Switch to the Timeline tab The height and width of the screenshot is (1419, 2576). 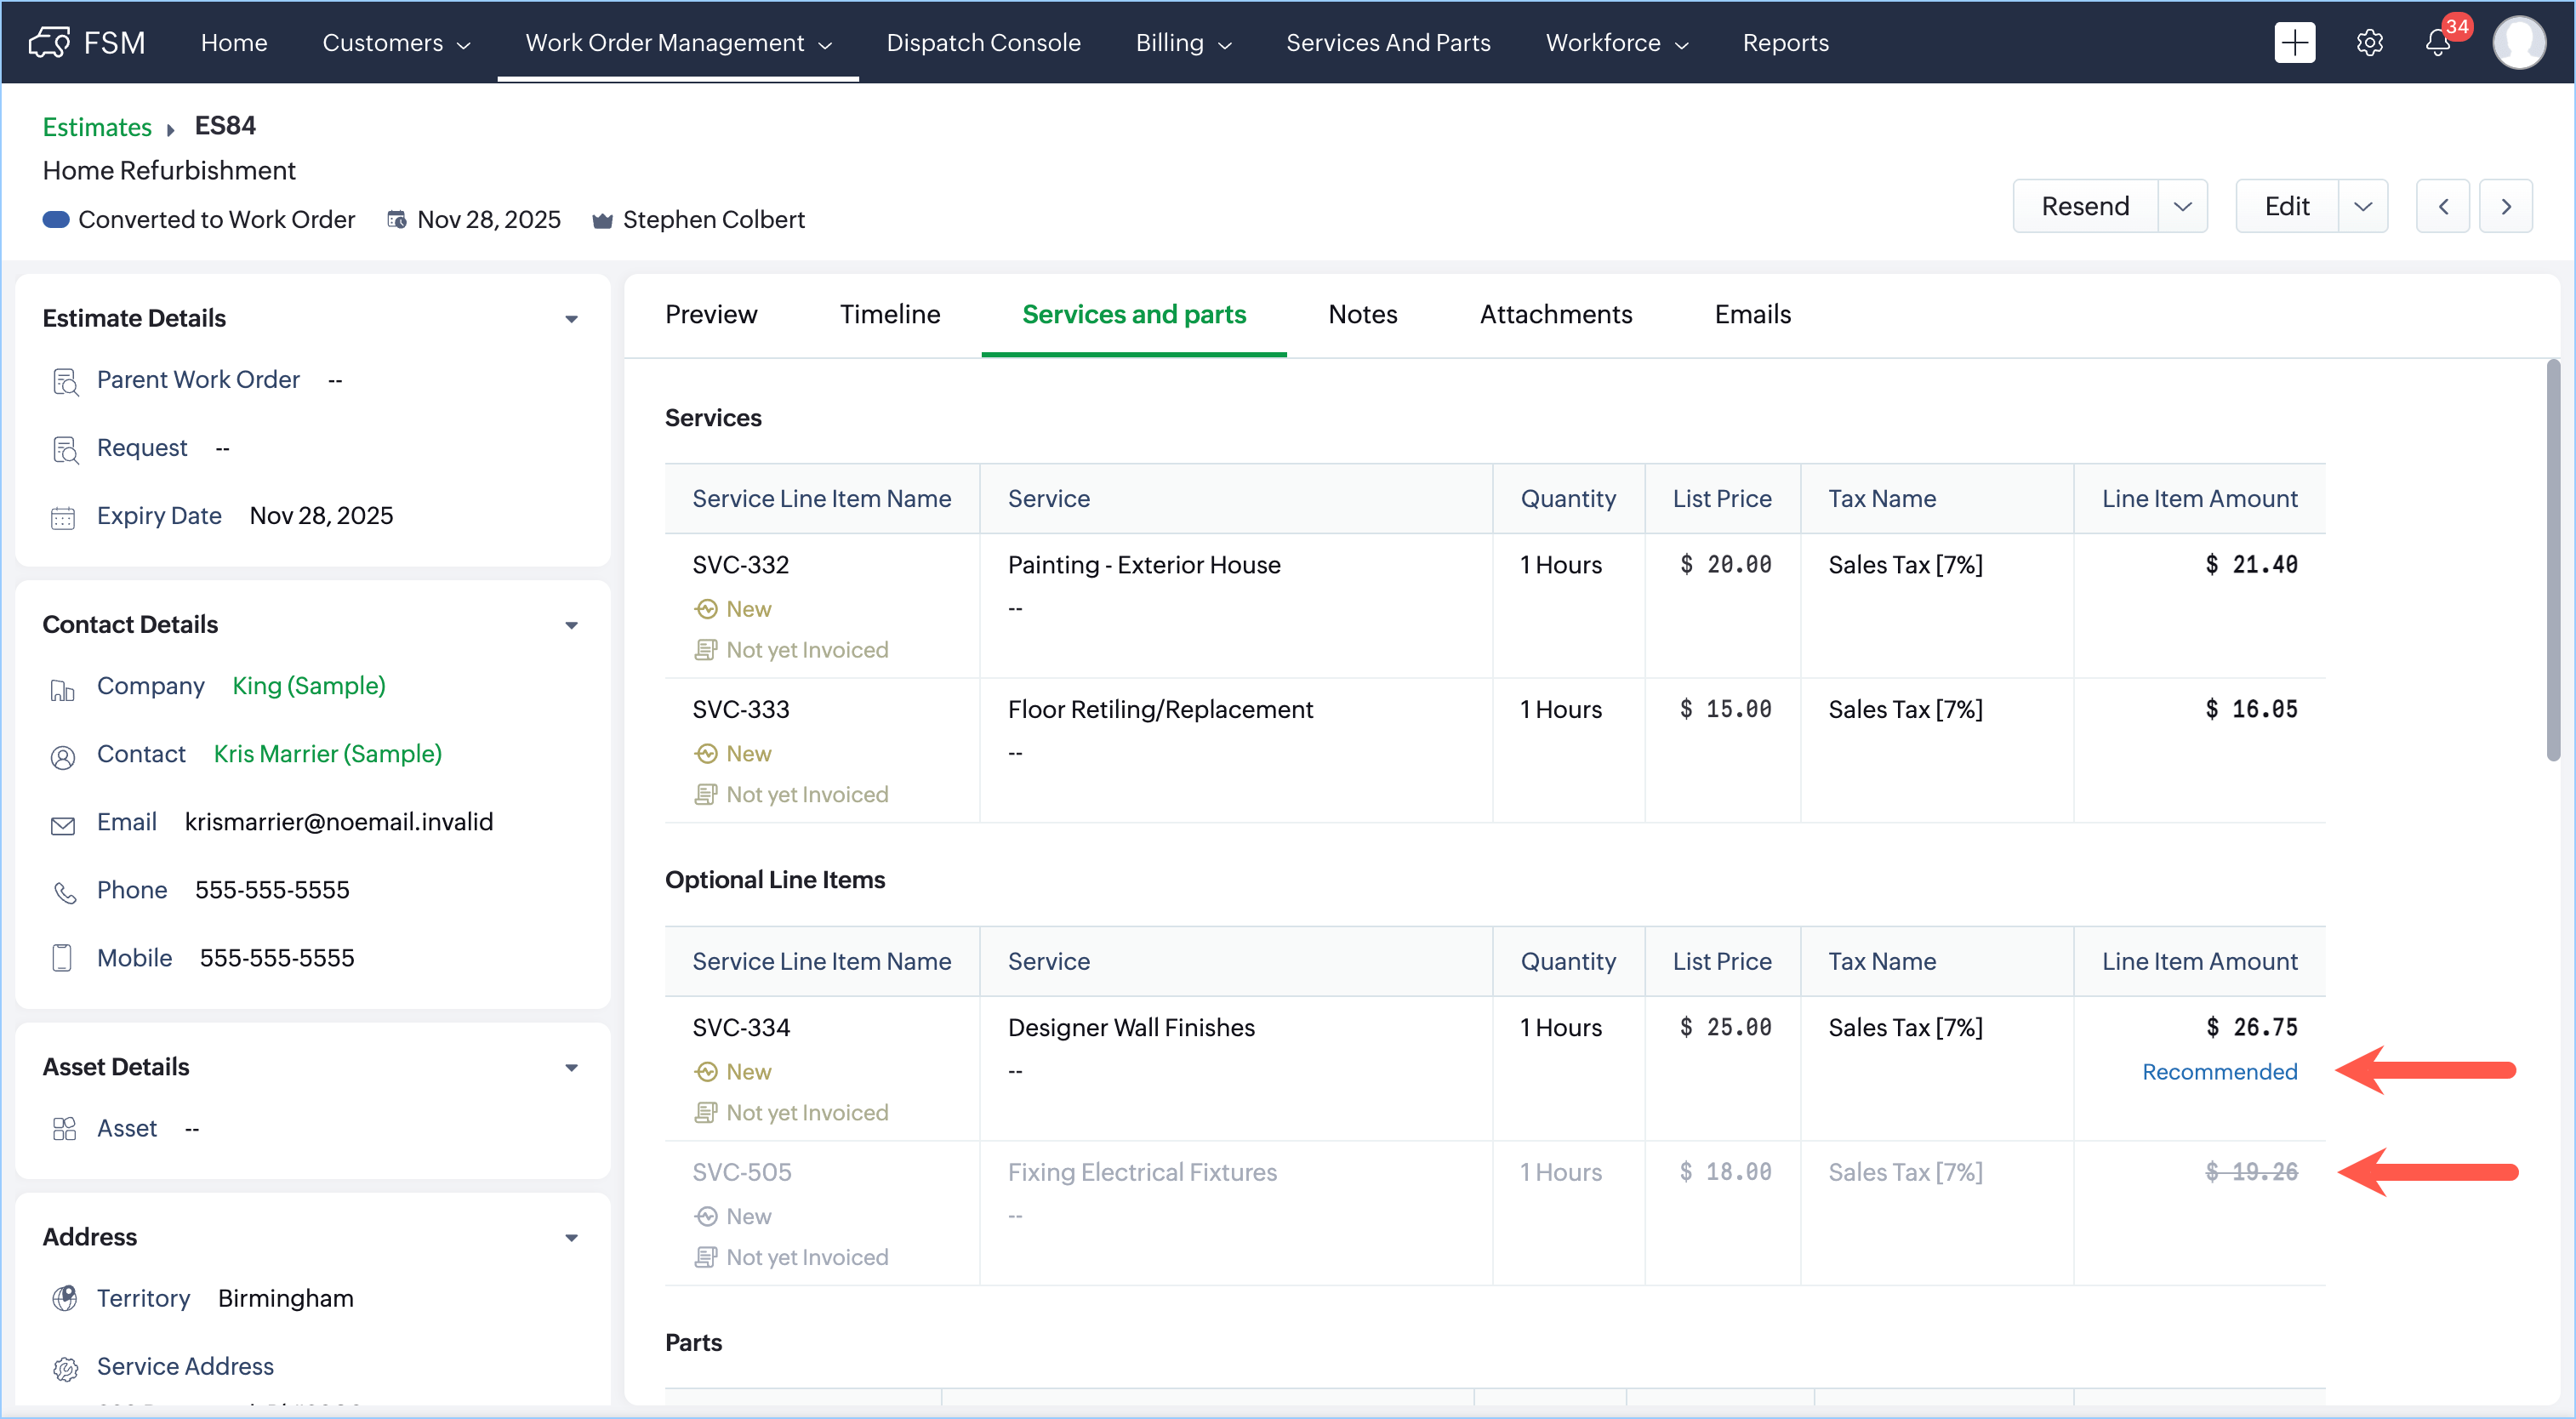pyautogui.click(x=889, y=314)
